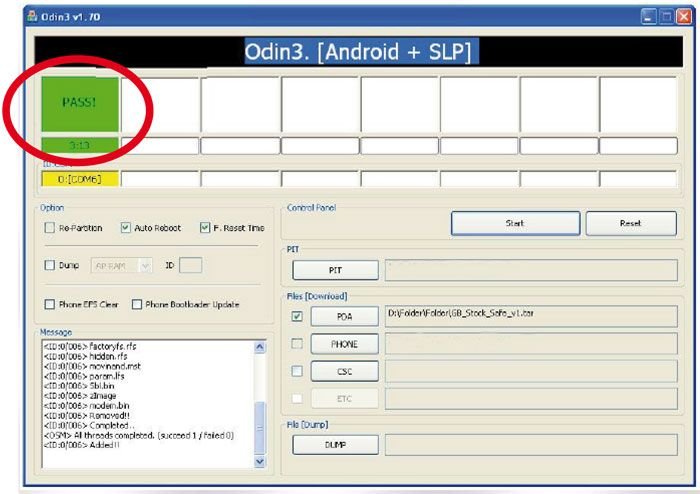700x494 pixels.
Task: Minimize the Odin3 window
Action: 648,17
